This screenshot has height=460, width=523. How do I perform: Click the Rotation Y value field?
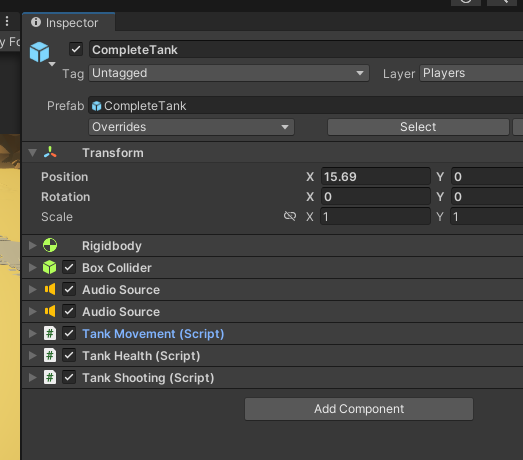(x=487, y=196)
